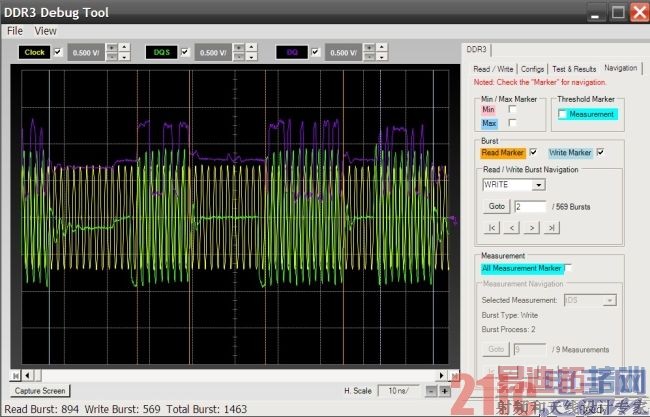650x417 pixels.
Task: Open the Configs tab
Action: click(533, 68)
